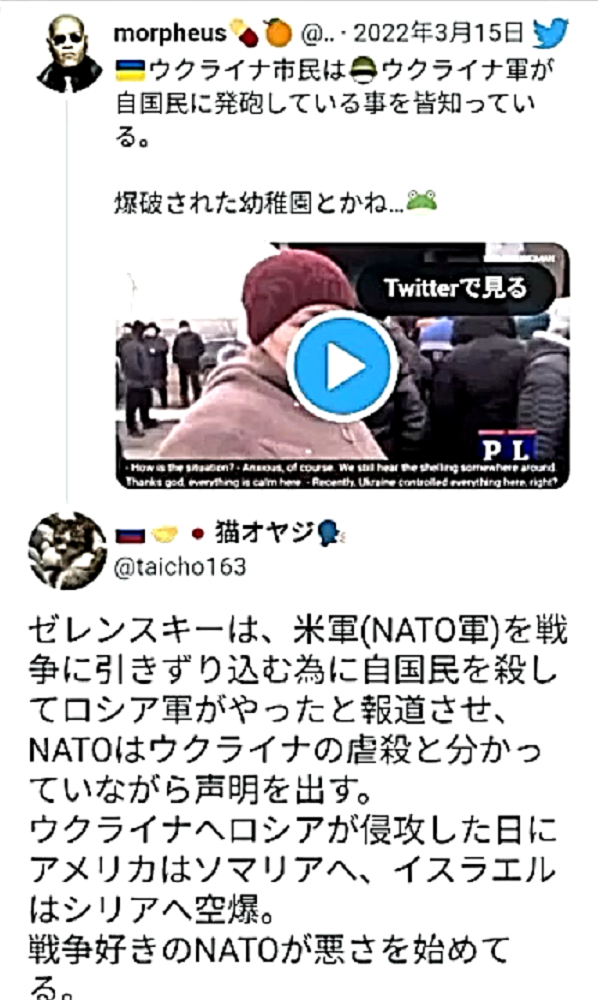Click the frog emoji in tweet
The image size is (598, 1000).
click(x=421, y=201)
